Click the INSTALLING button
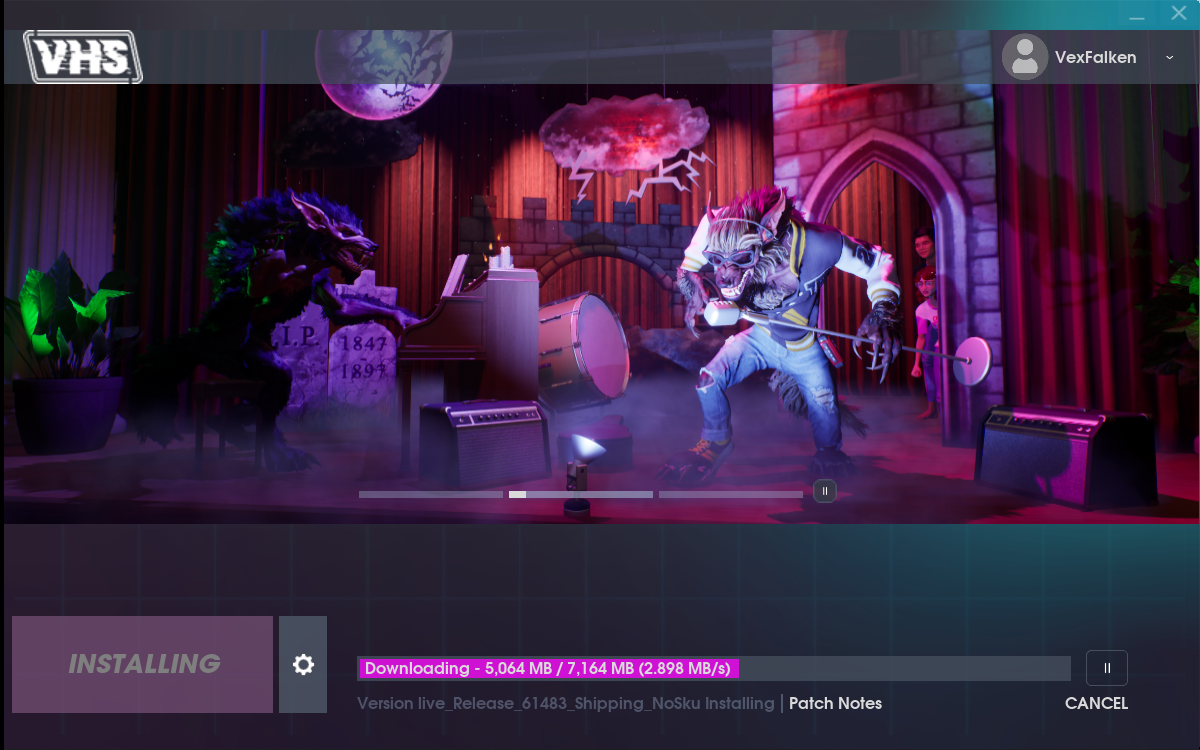The width and height of the screenshot is (1200, 750). pos(142,664)
